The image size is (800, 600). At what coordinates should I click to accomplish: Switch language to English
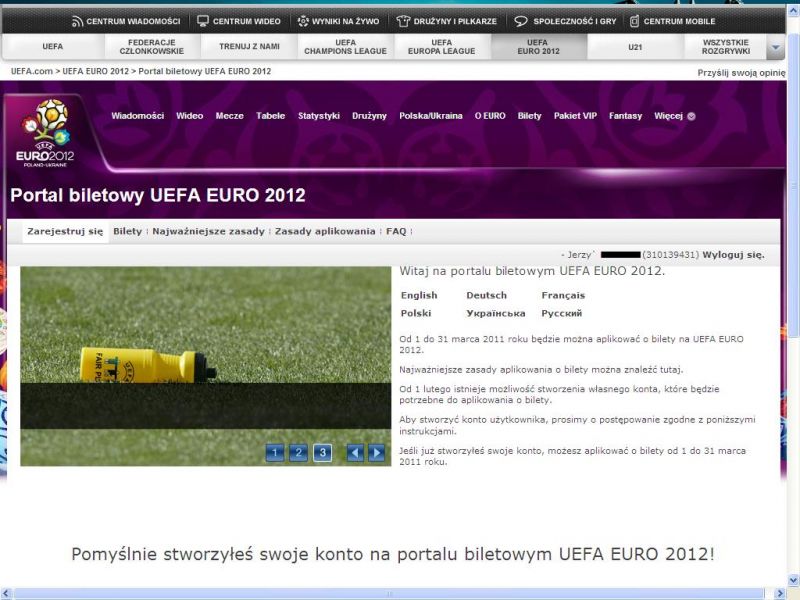pyautogui.click(x=419, y=295)
